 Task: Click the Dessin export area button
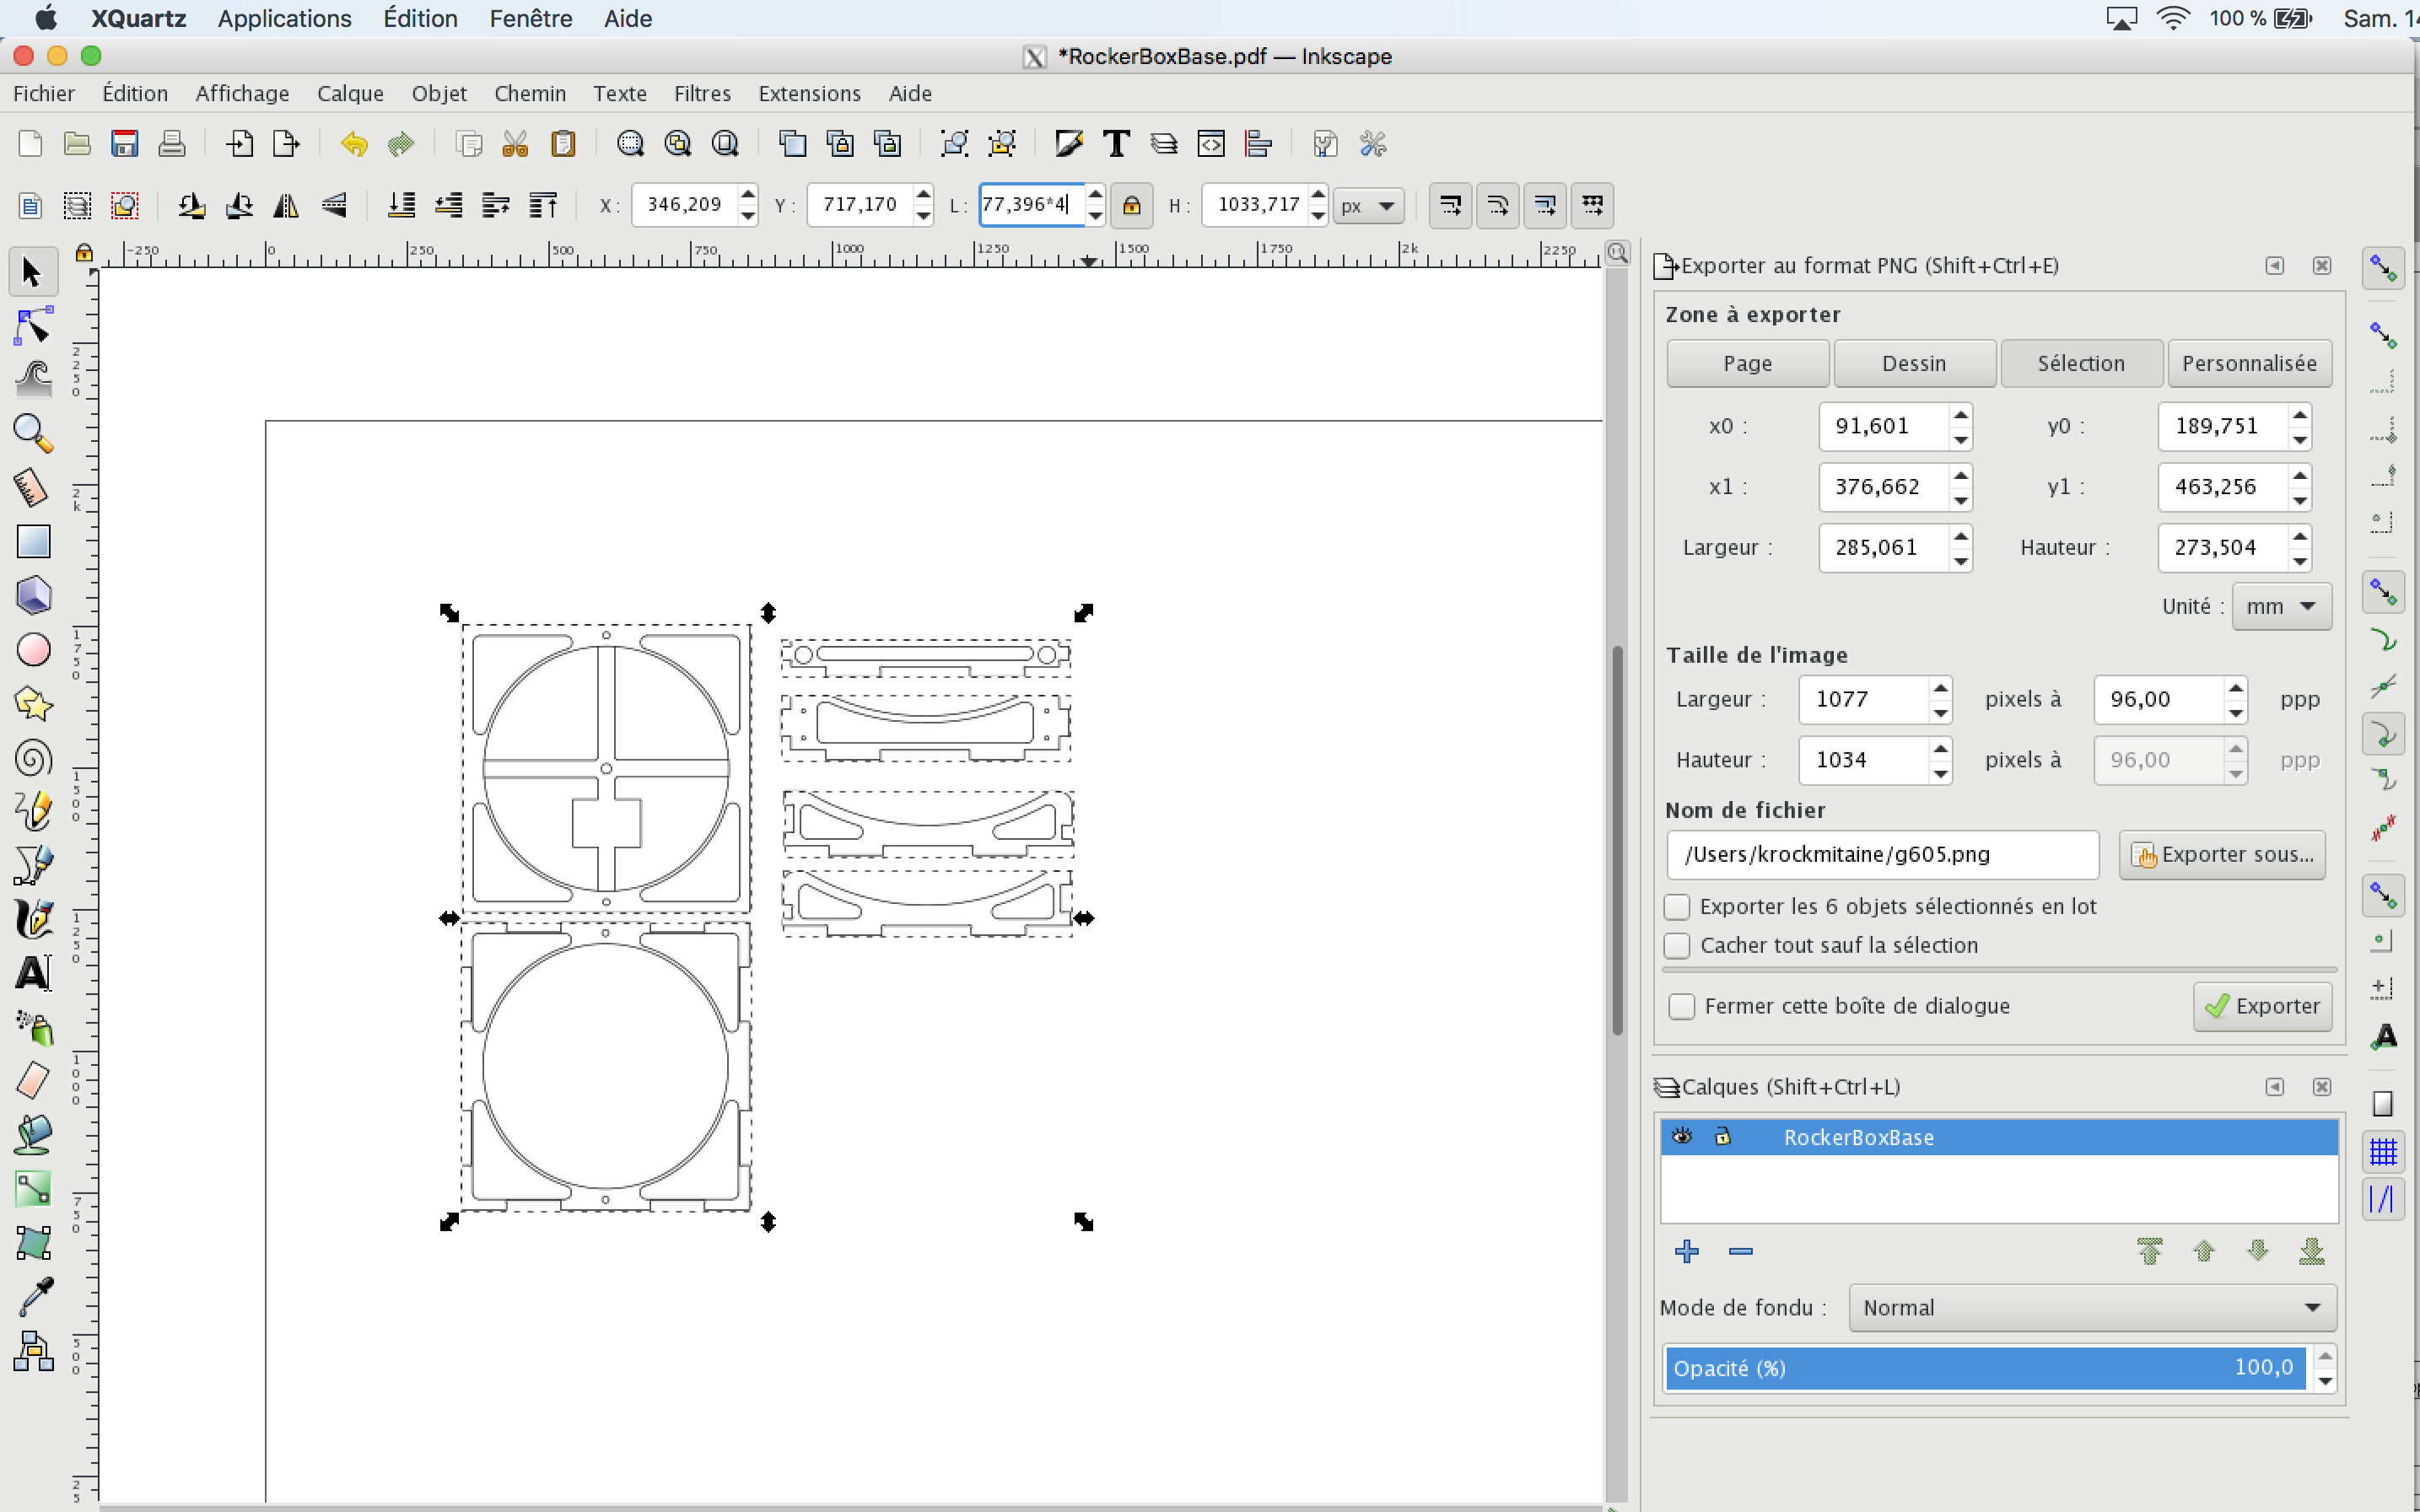[1914, 363]
